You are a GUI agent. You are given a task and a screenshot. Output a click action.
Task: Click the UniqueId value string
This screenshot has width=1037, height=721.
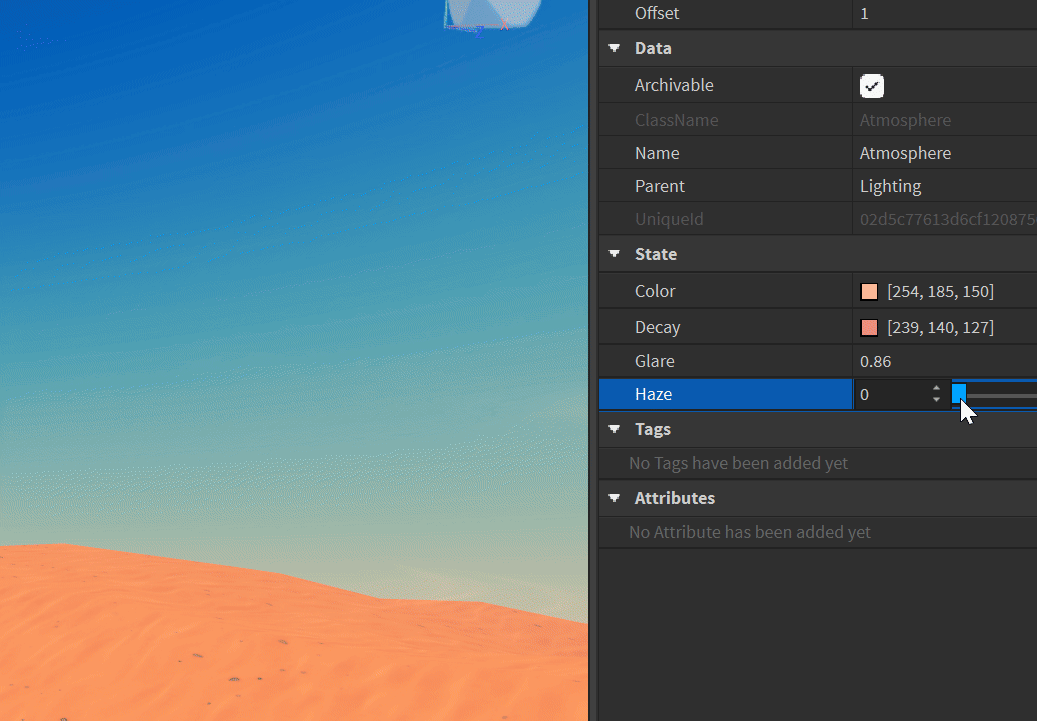pyautogui.click(x=948, y=219)
